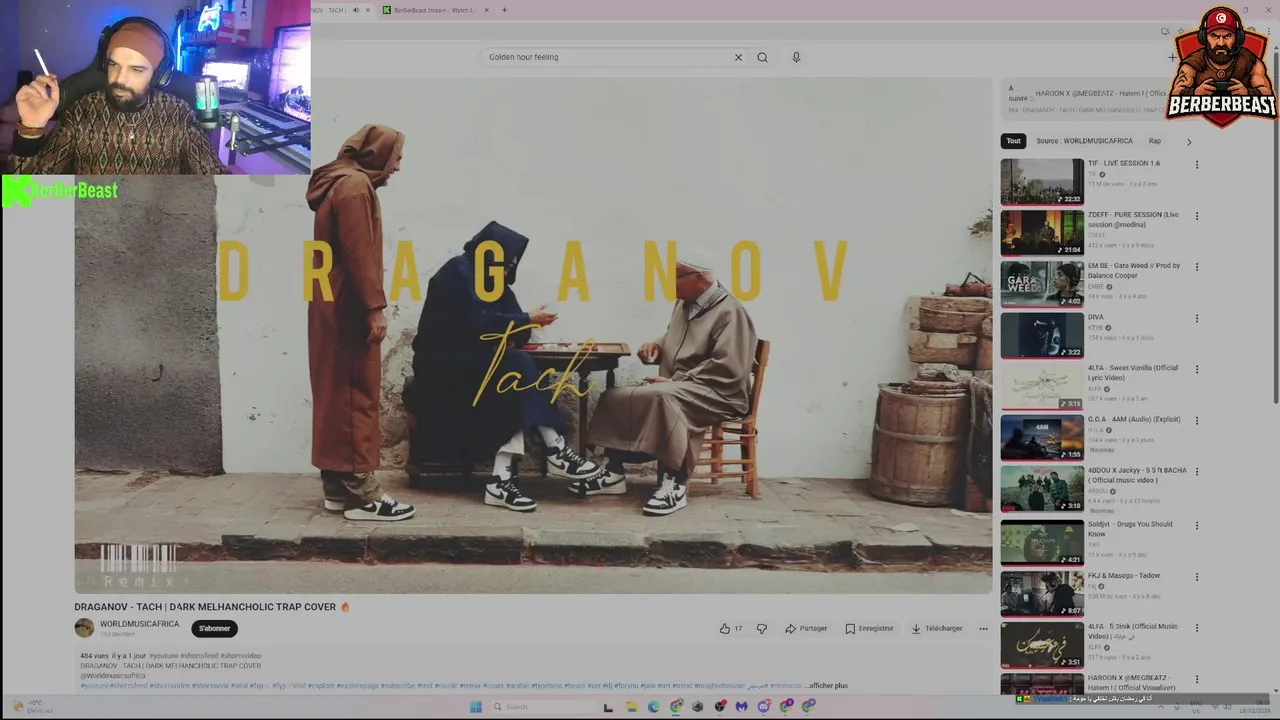Viewport: 1280px width, 720px height.
Task: Open 4LFA Sweet Vanilla thumbnail
Action: [x=1042, y=386]
